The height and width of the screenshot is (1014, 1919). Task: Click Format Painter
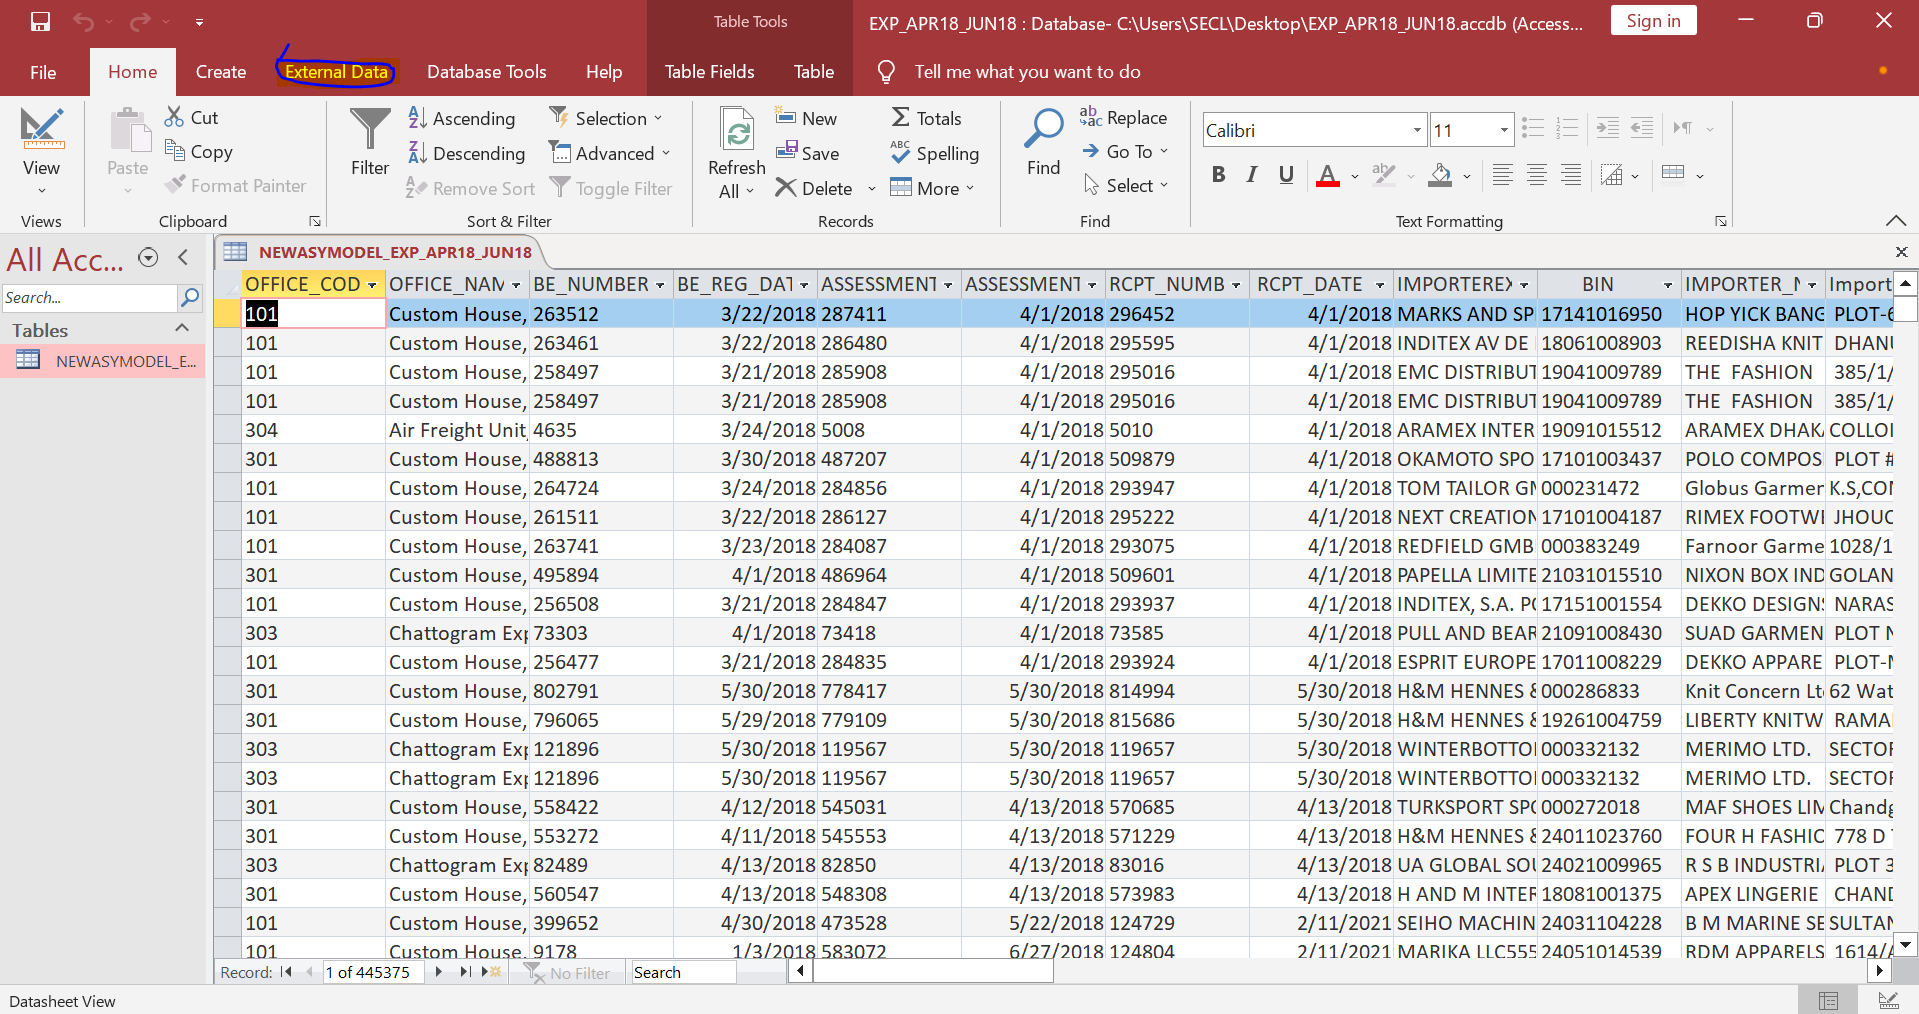(236, 185)
